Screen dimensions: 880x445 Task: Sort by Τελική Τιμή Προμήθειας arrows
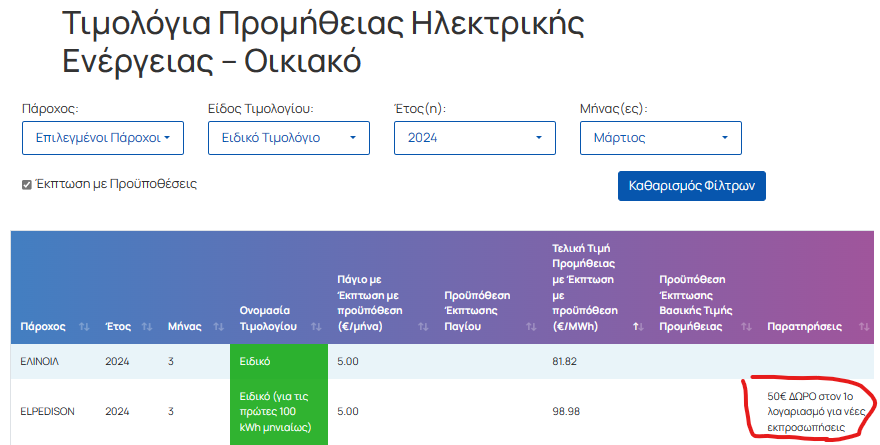(638, 327)
